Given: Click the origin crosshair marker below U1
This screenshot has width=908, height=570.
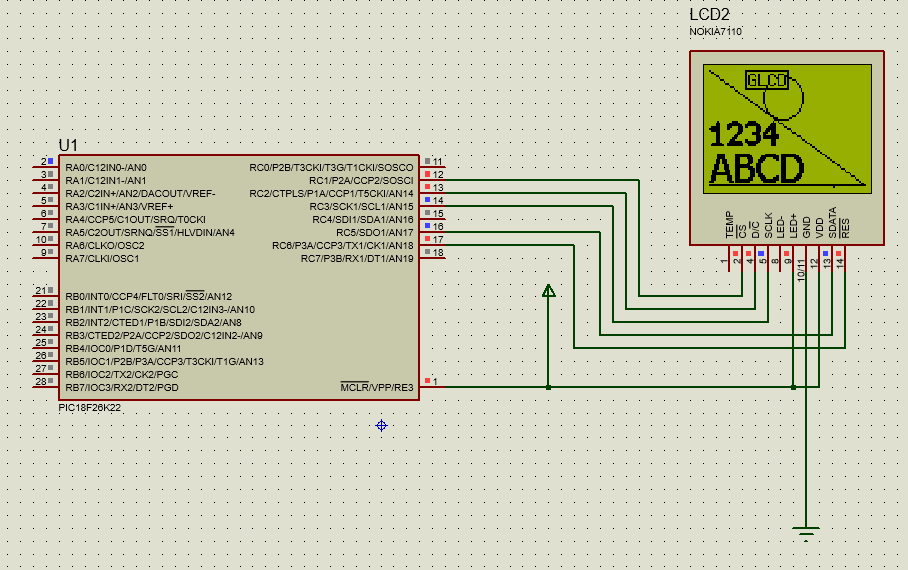Looking at the screenshot, I should [x=381, y=425].
